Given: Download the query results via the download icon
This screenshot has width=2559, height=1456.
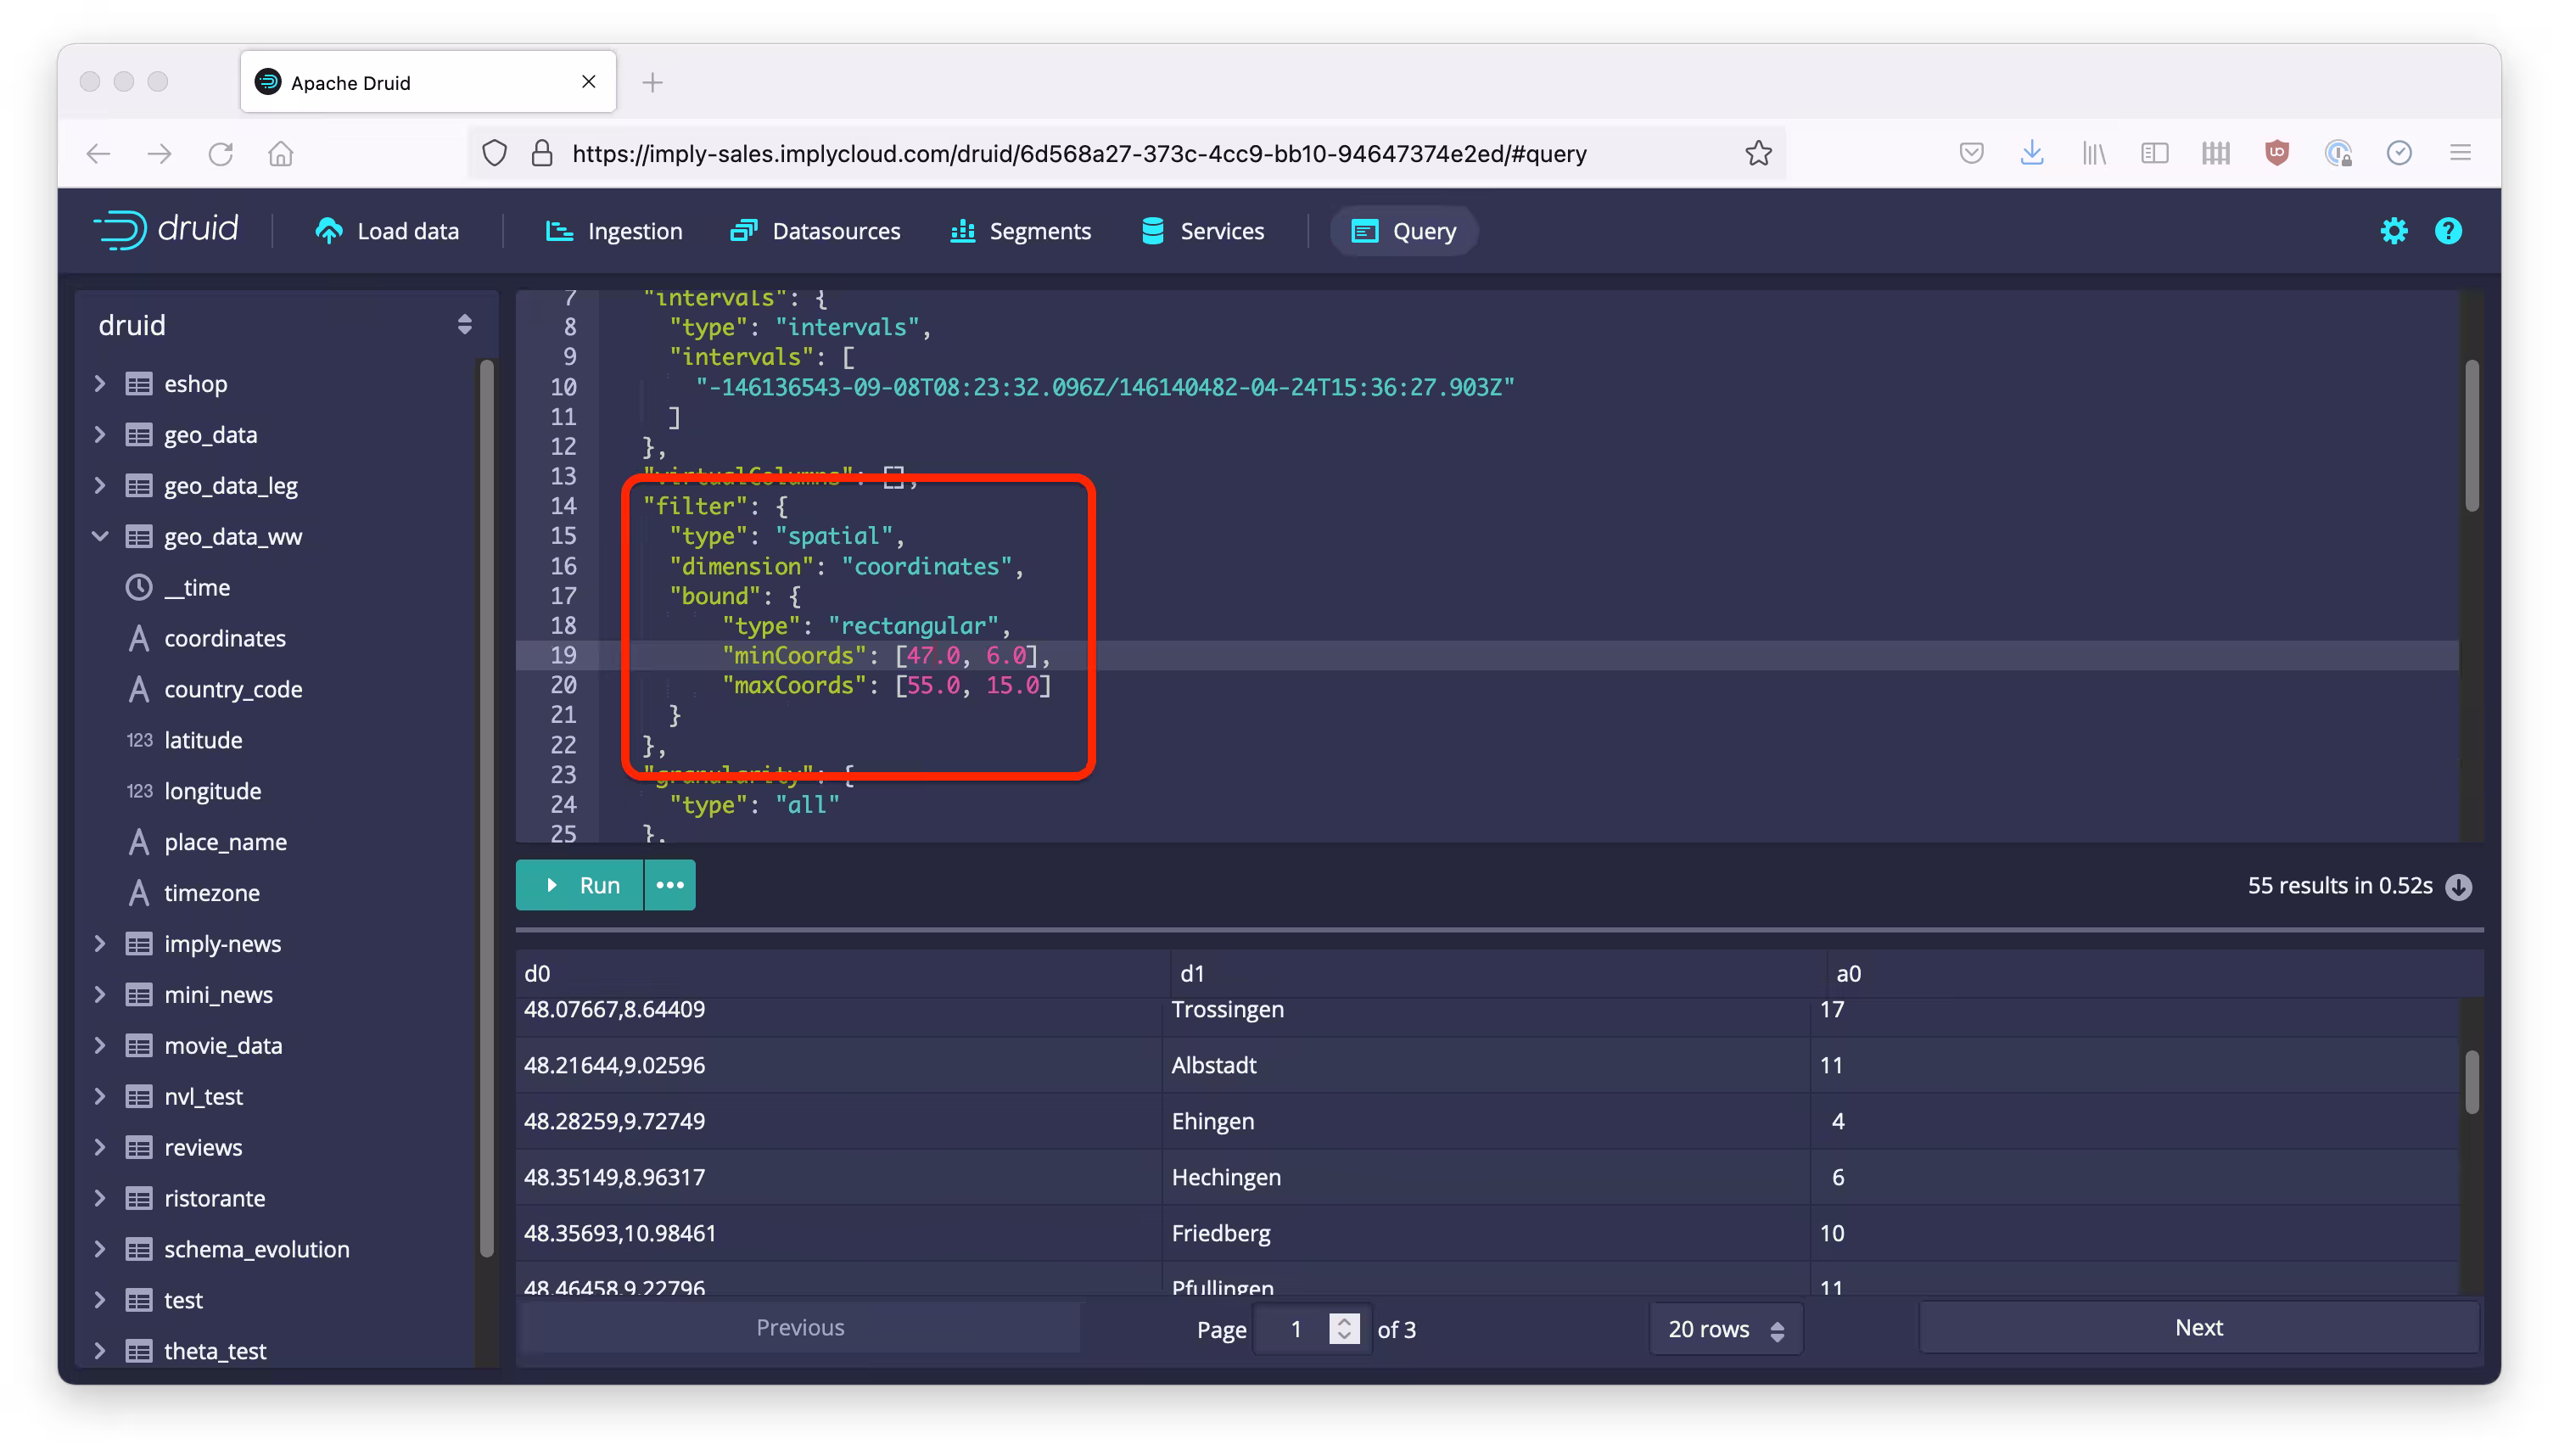Looking at the screenshot, I should [x=2460, y=886].
